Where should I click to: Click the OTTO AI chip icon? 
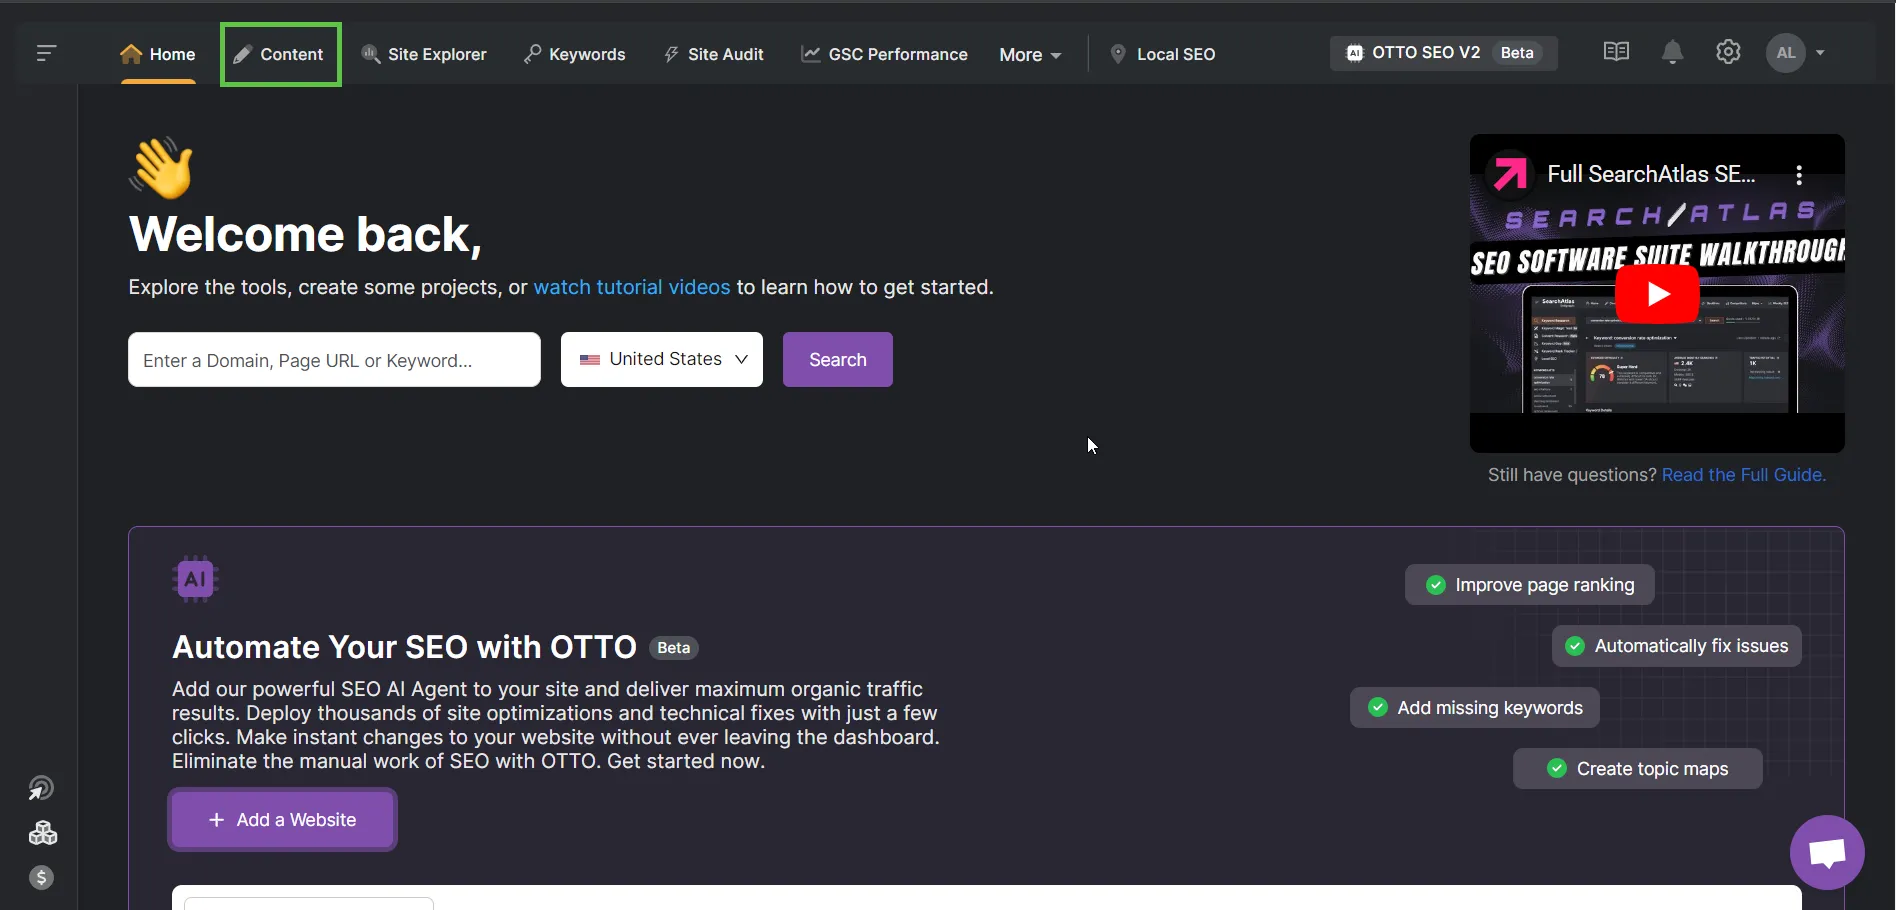point(195,578)
